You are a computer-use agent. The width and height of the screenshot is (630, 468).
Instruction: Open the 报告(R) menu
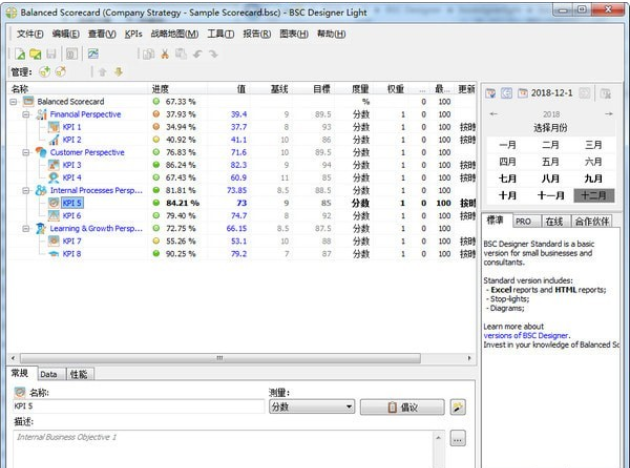point(257,34)
